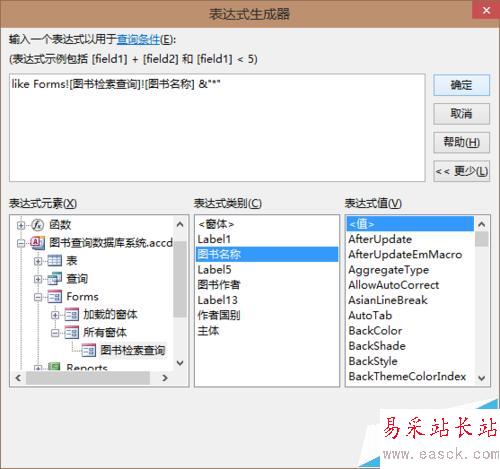This screenshot has height=469, width=500.
Task: Click elements tree scroll-up arrow
Action: (180, 224)
